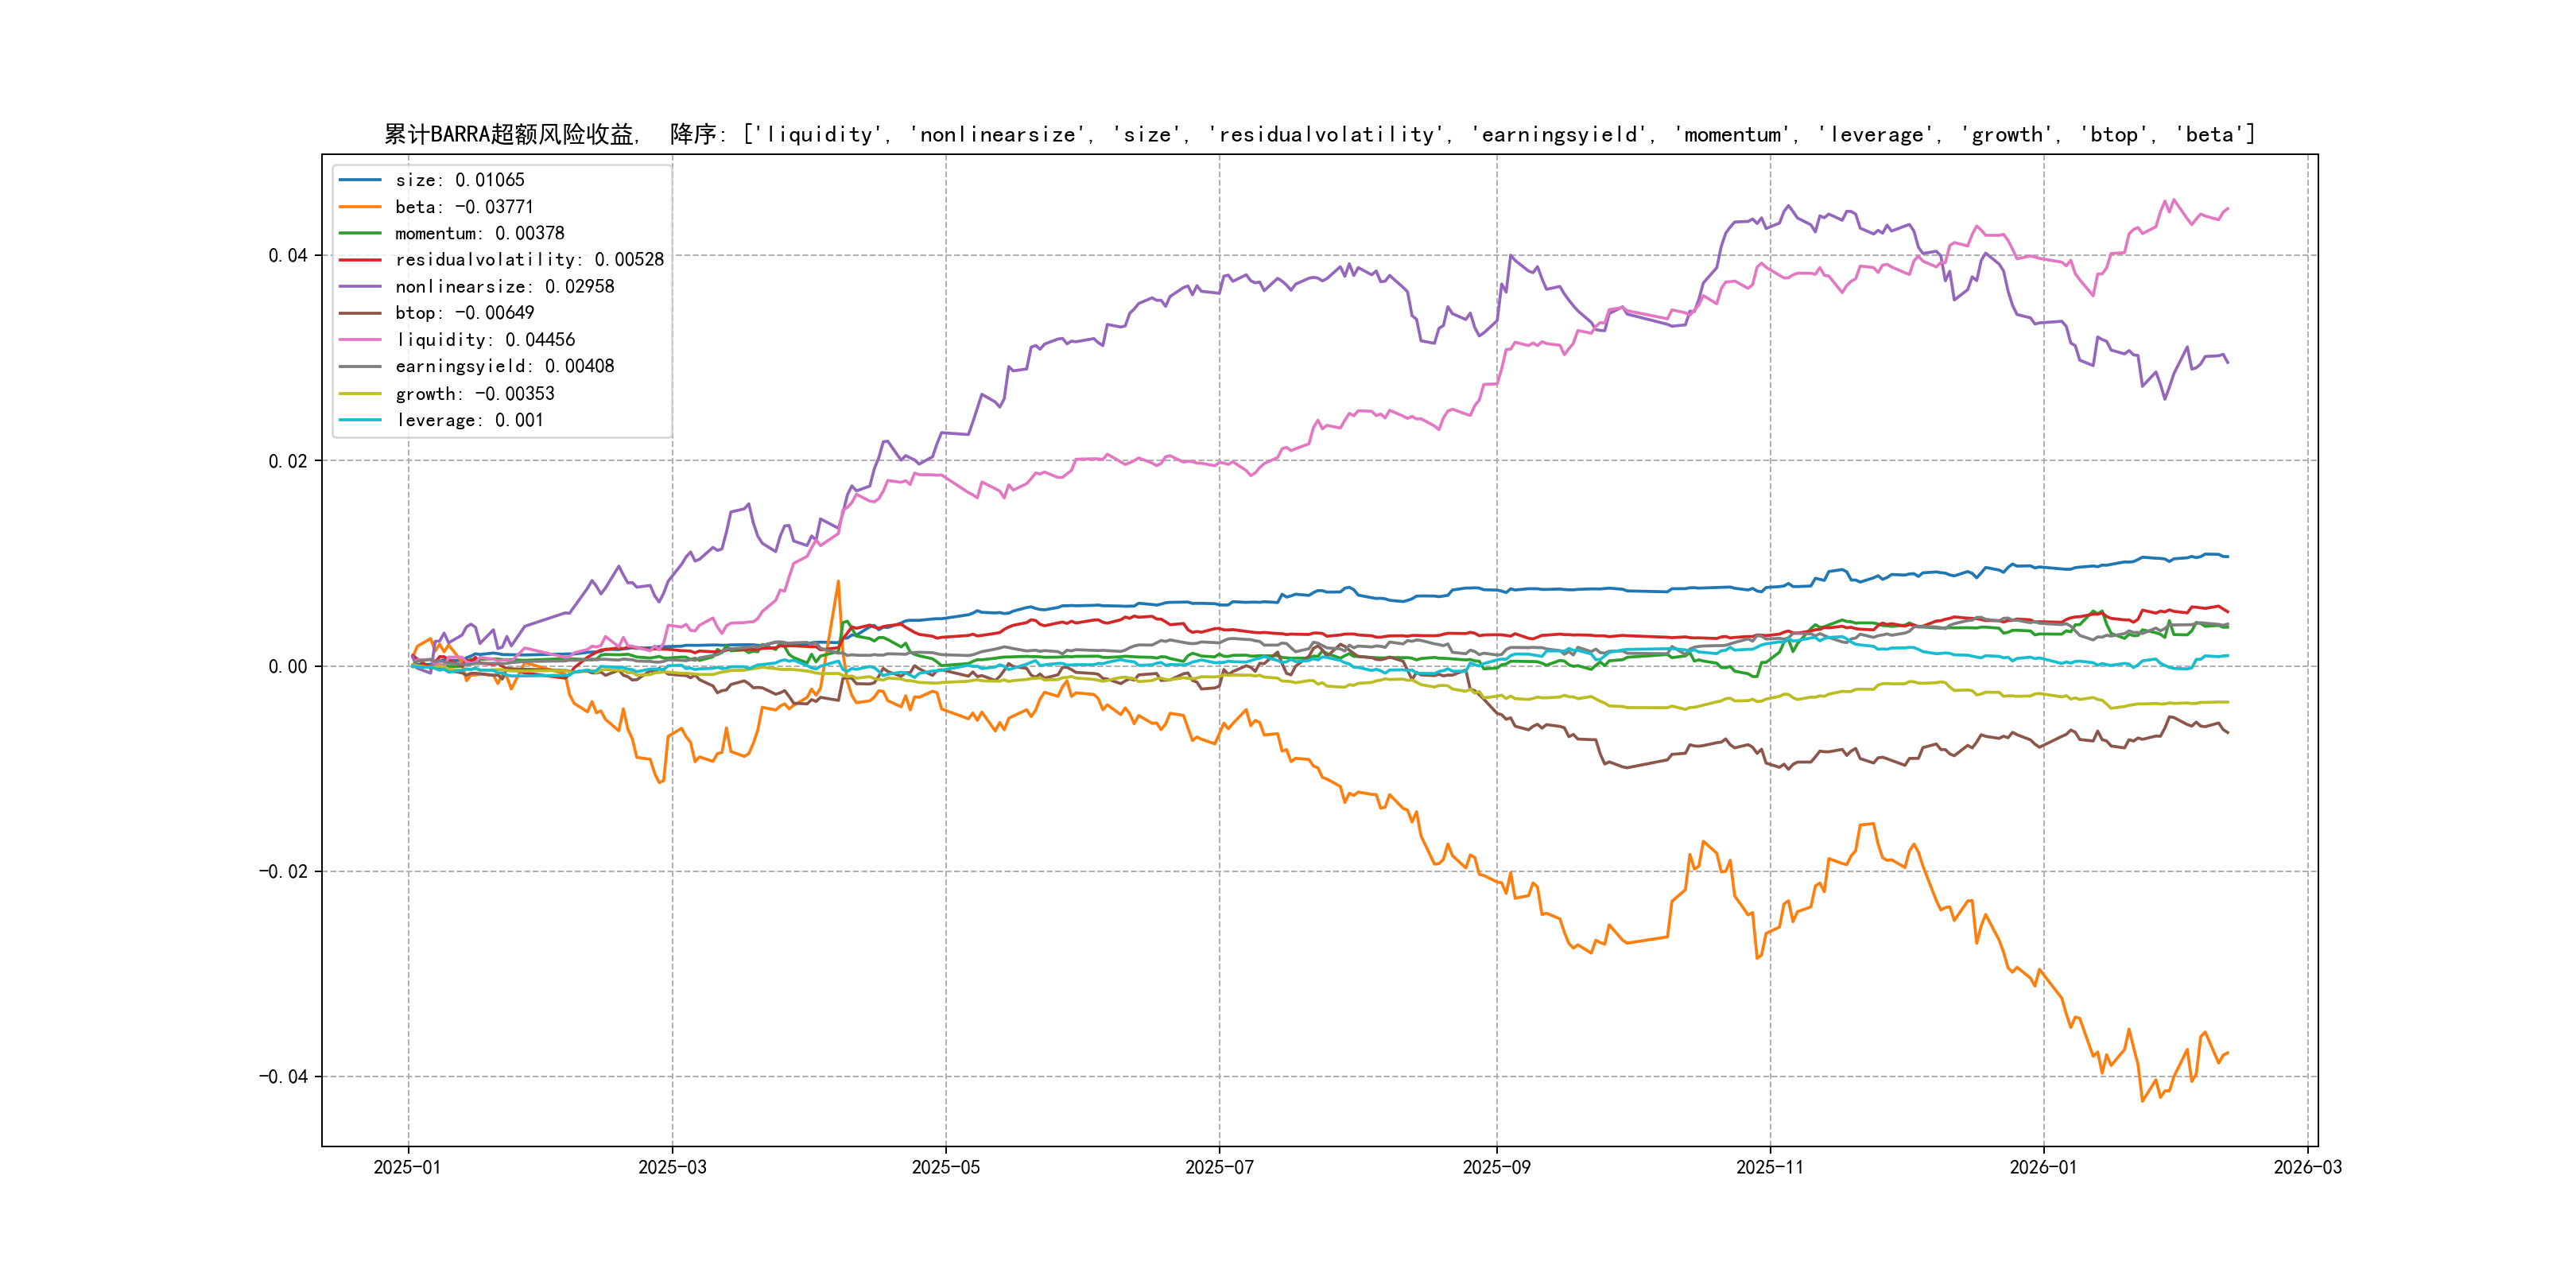The width and height of the screenshot is (2576, 1288).
Task: Click the nonlinearsize legend label
Action: point(504,287)
